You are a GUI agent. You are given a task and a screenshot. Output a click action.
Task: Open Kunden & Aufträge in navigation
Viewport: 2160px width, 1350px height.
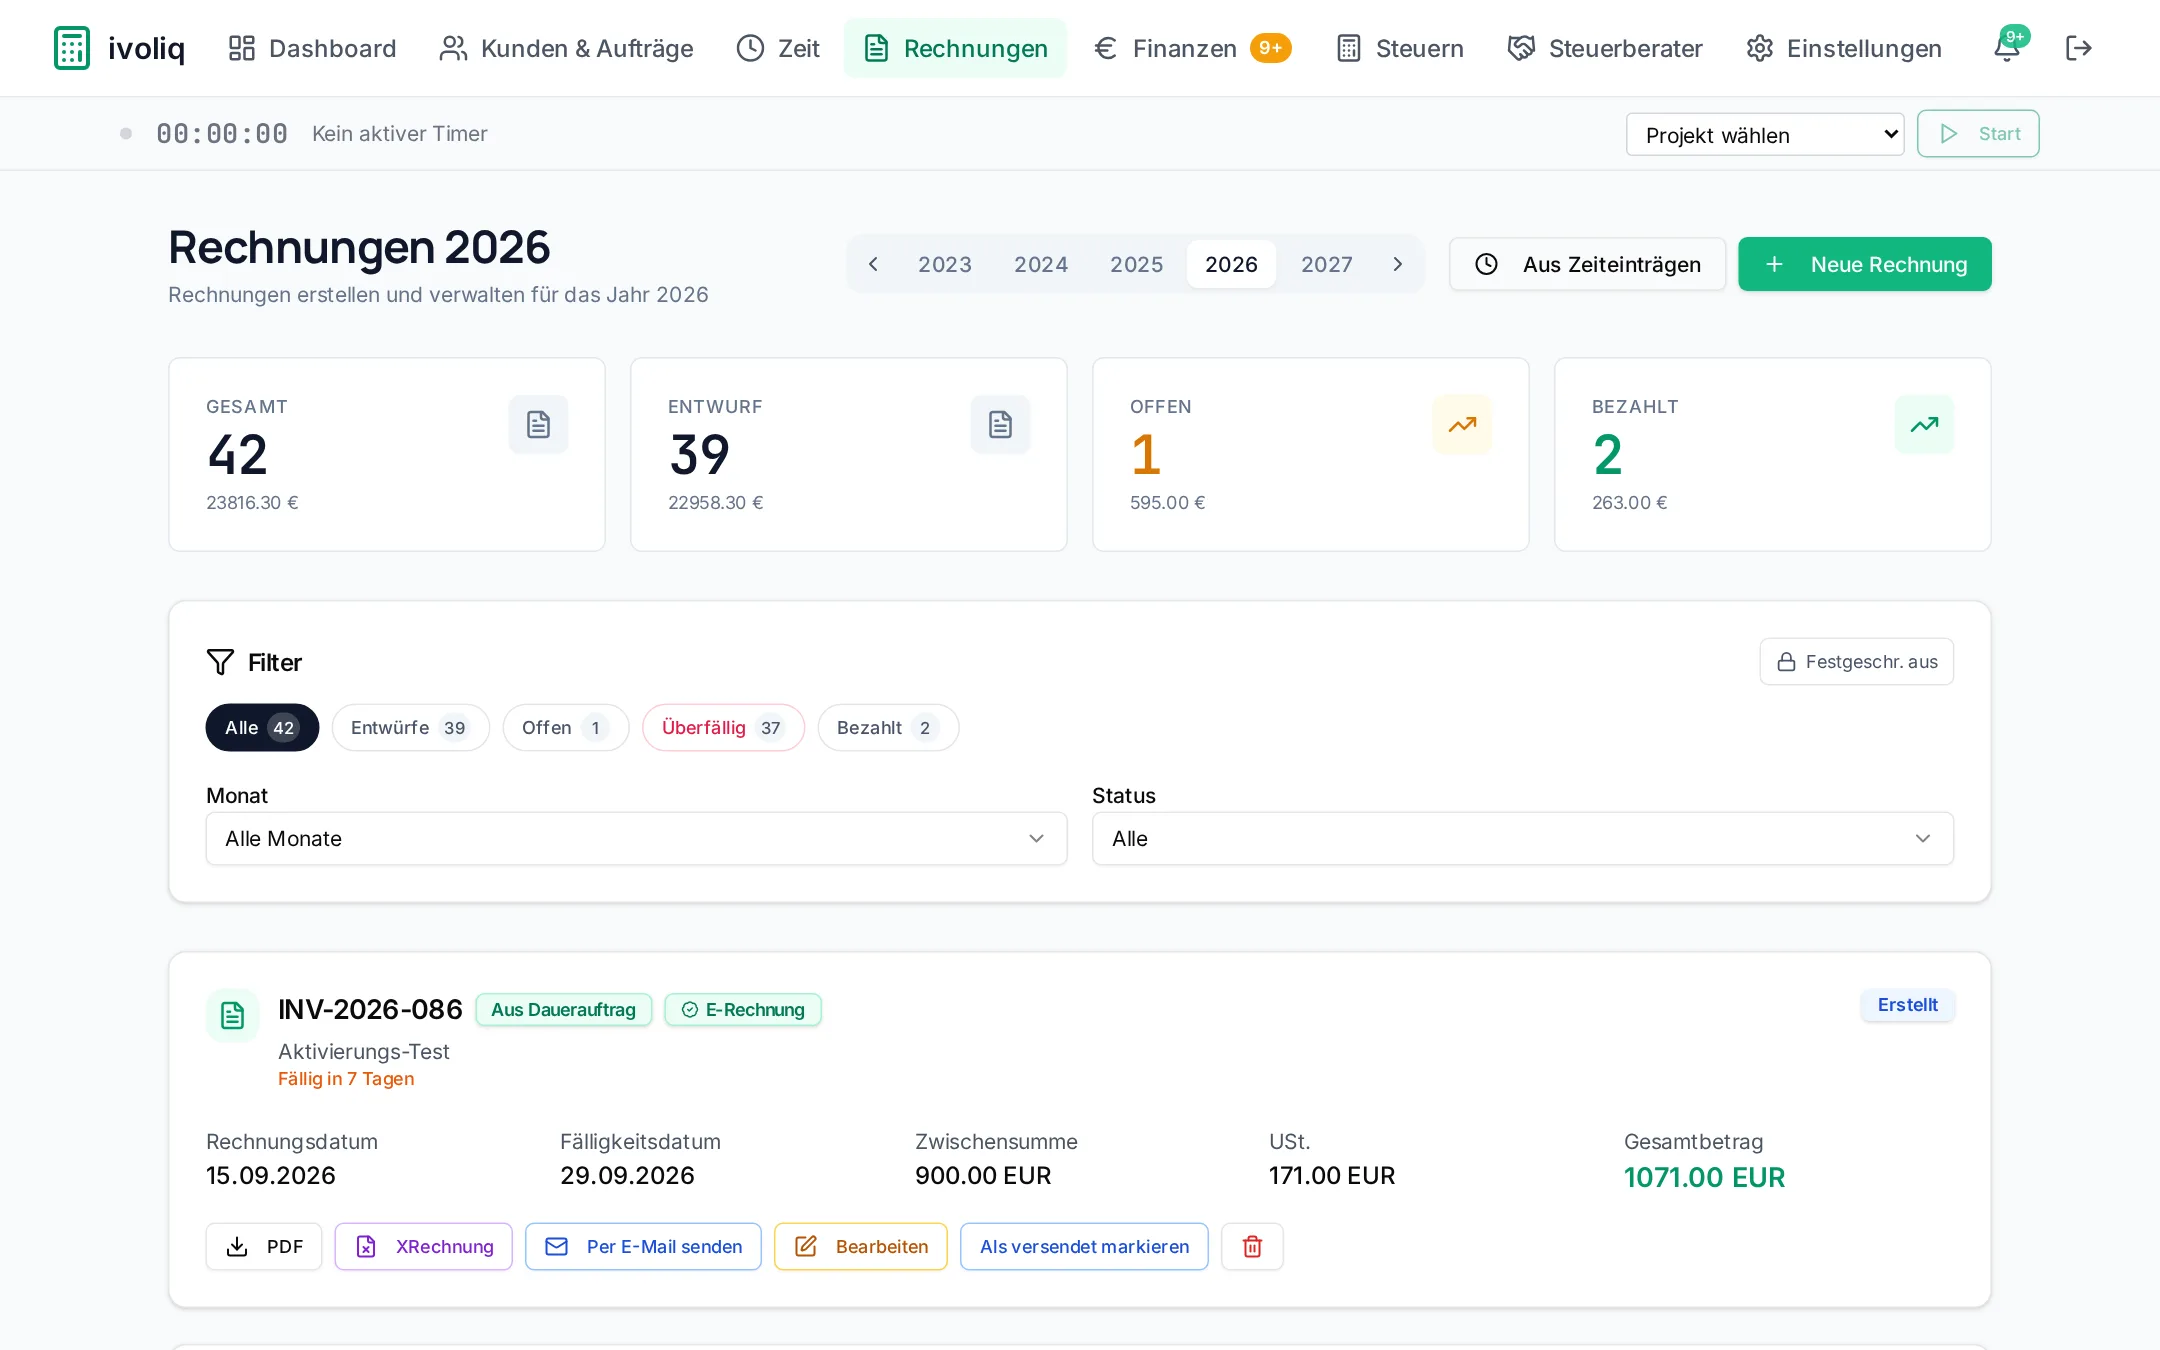point(566,48)
